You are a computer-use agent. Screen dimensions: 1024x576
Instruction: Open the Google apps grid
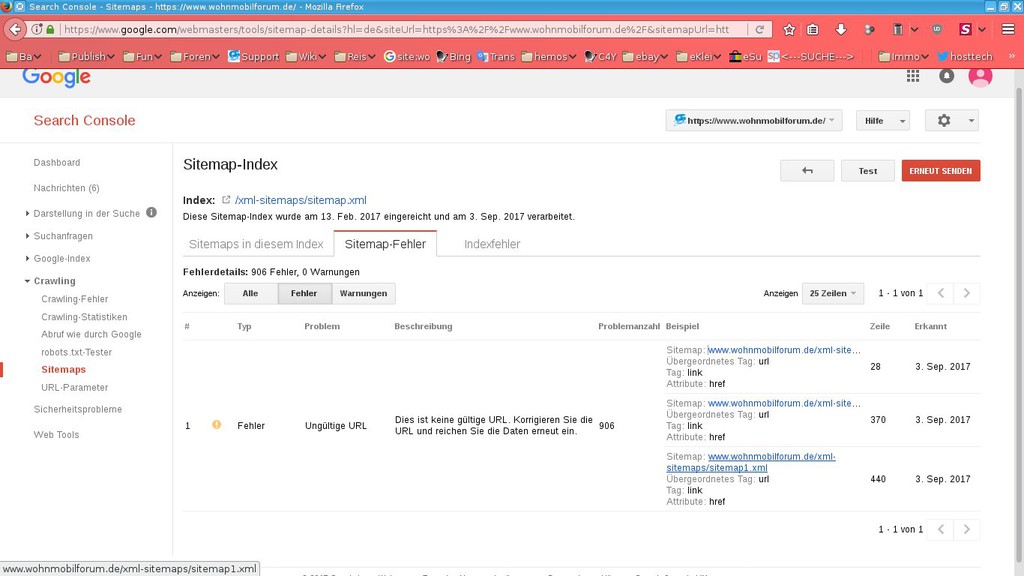point(913,76)
